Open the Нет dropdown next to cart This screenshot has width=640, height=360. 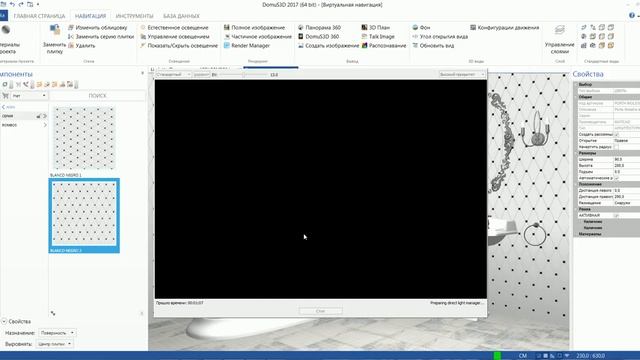pyautogui.click(x=29, y=96)
